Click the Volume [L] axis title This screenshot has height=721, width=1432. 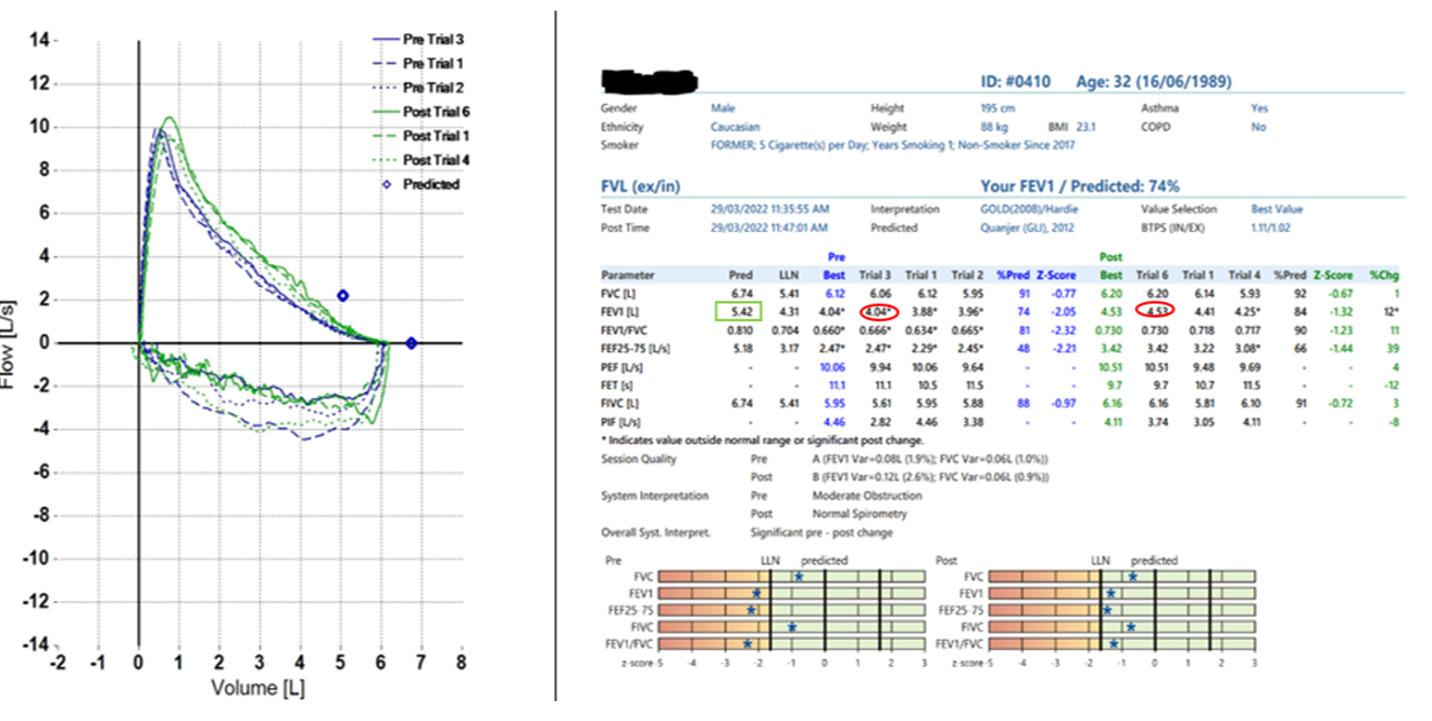click(x=257, y=688)
